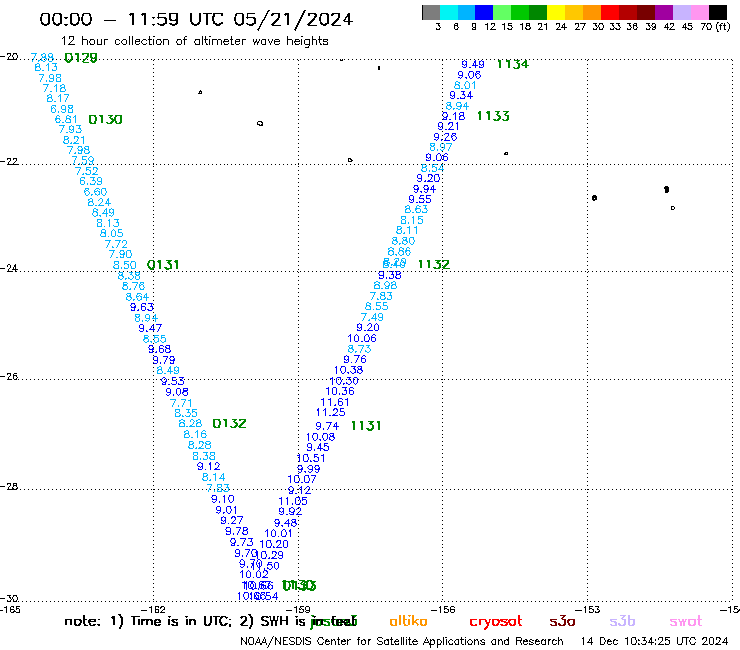Click the wave height value '10.01'

(278, 533)
